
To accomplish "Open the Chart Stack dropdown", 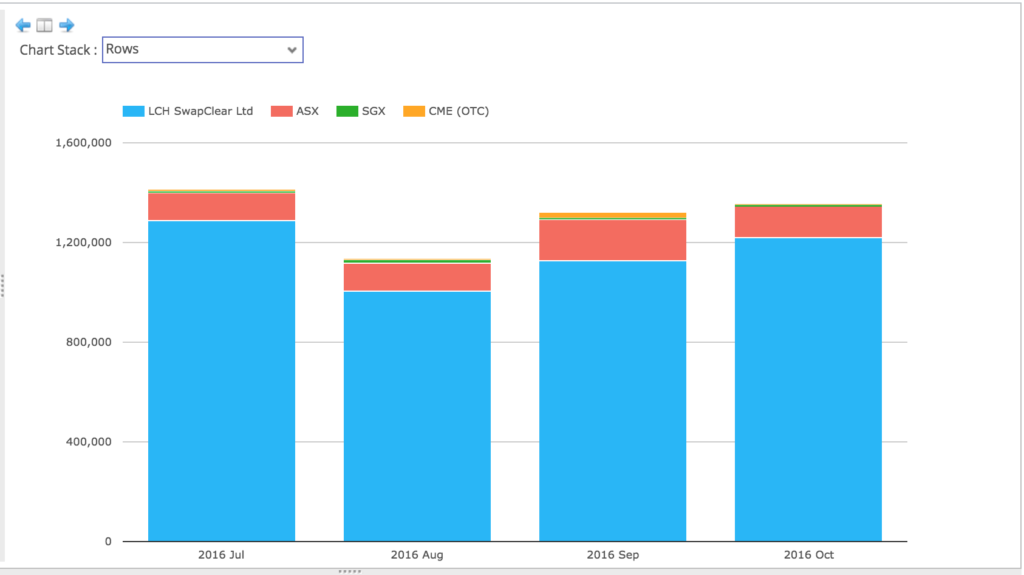I will coord(202,50).
